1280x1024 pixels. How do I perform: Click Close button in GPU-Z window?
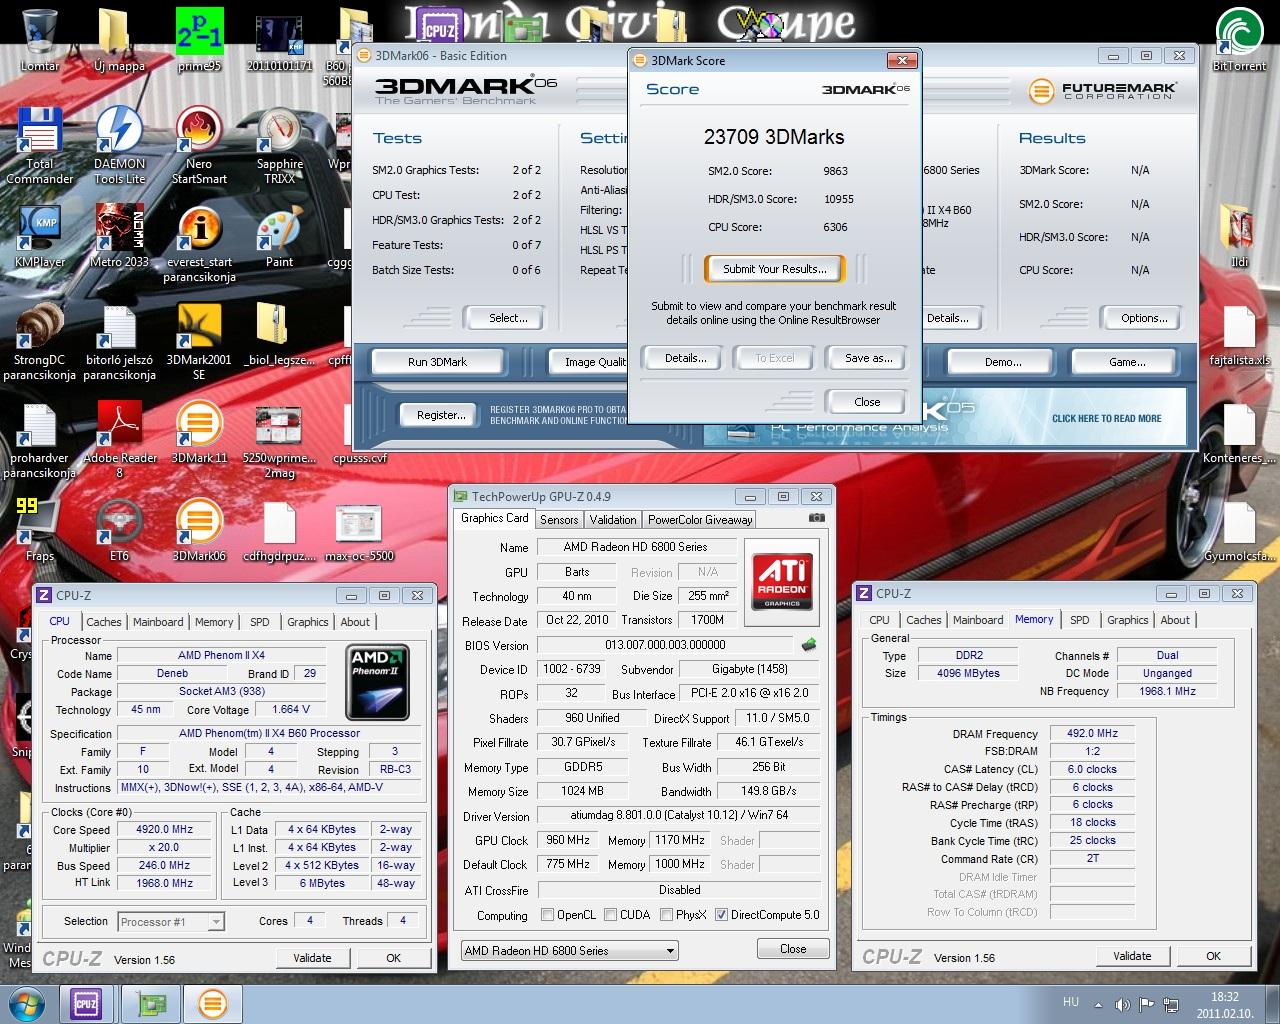(793, 949)
